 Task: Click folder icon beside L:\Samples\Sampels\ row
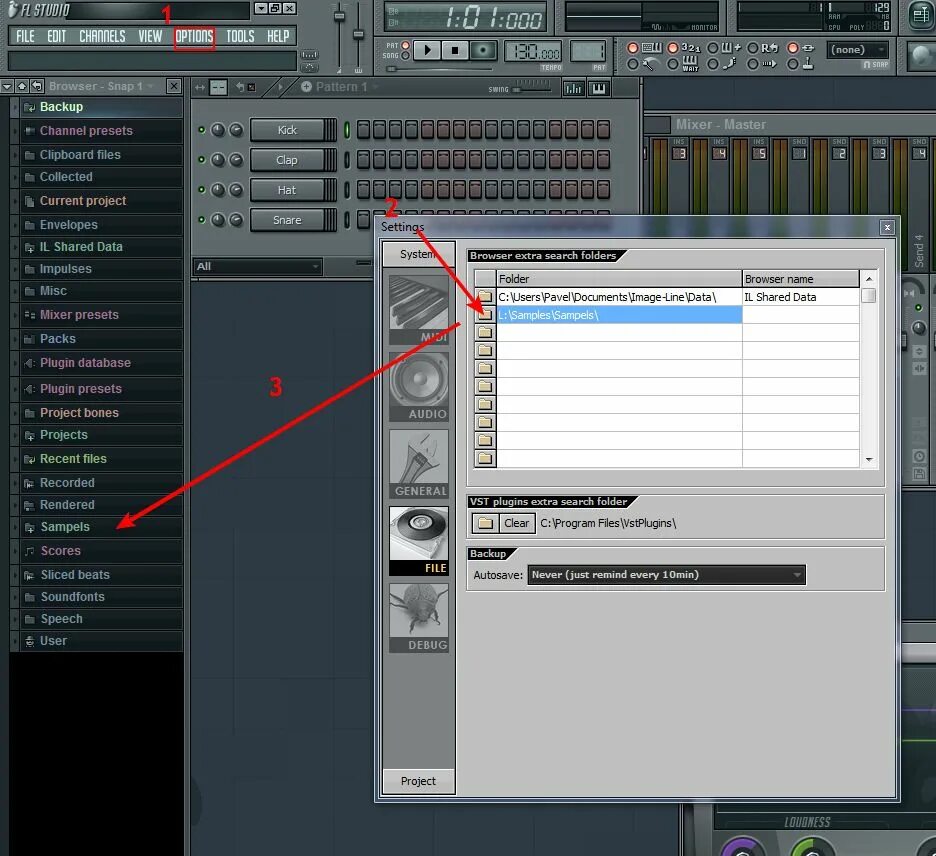[485, 315]
